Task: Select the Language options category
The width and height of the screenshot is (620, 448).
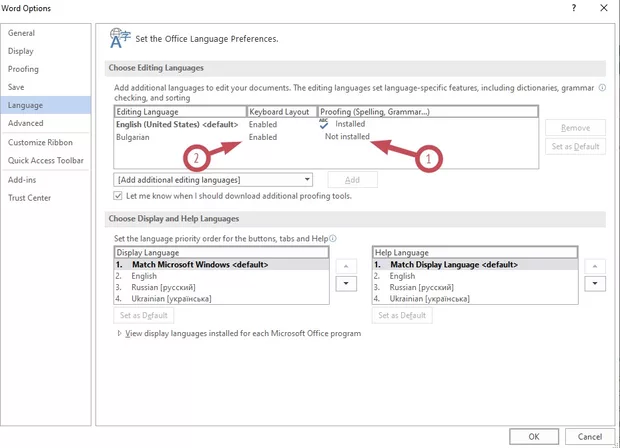Action: pyautogui.click(x=46, y=105)
